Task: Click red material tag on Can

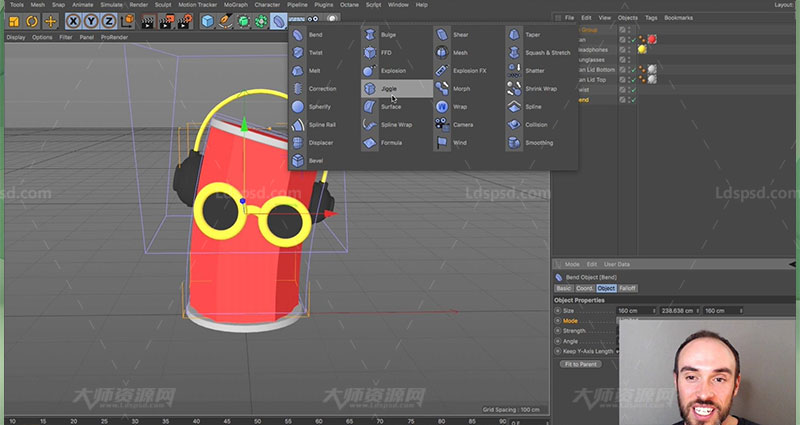Action: point(652,39)
